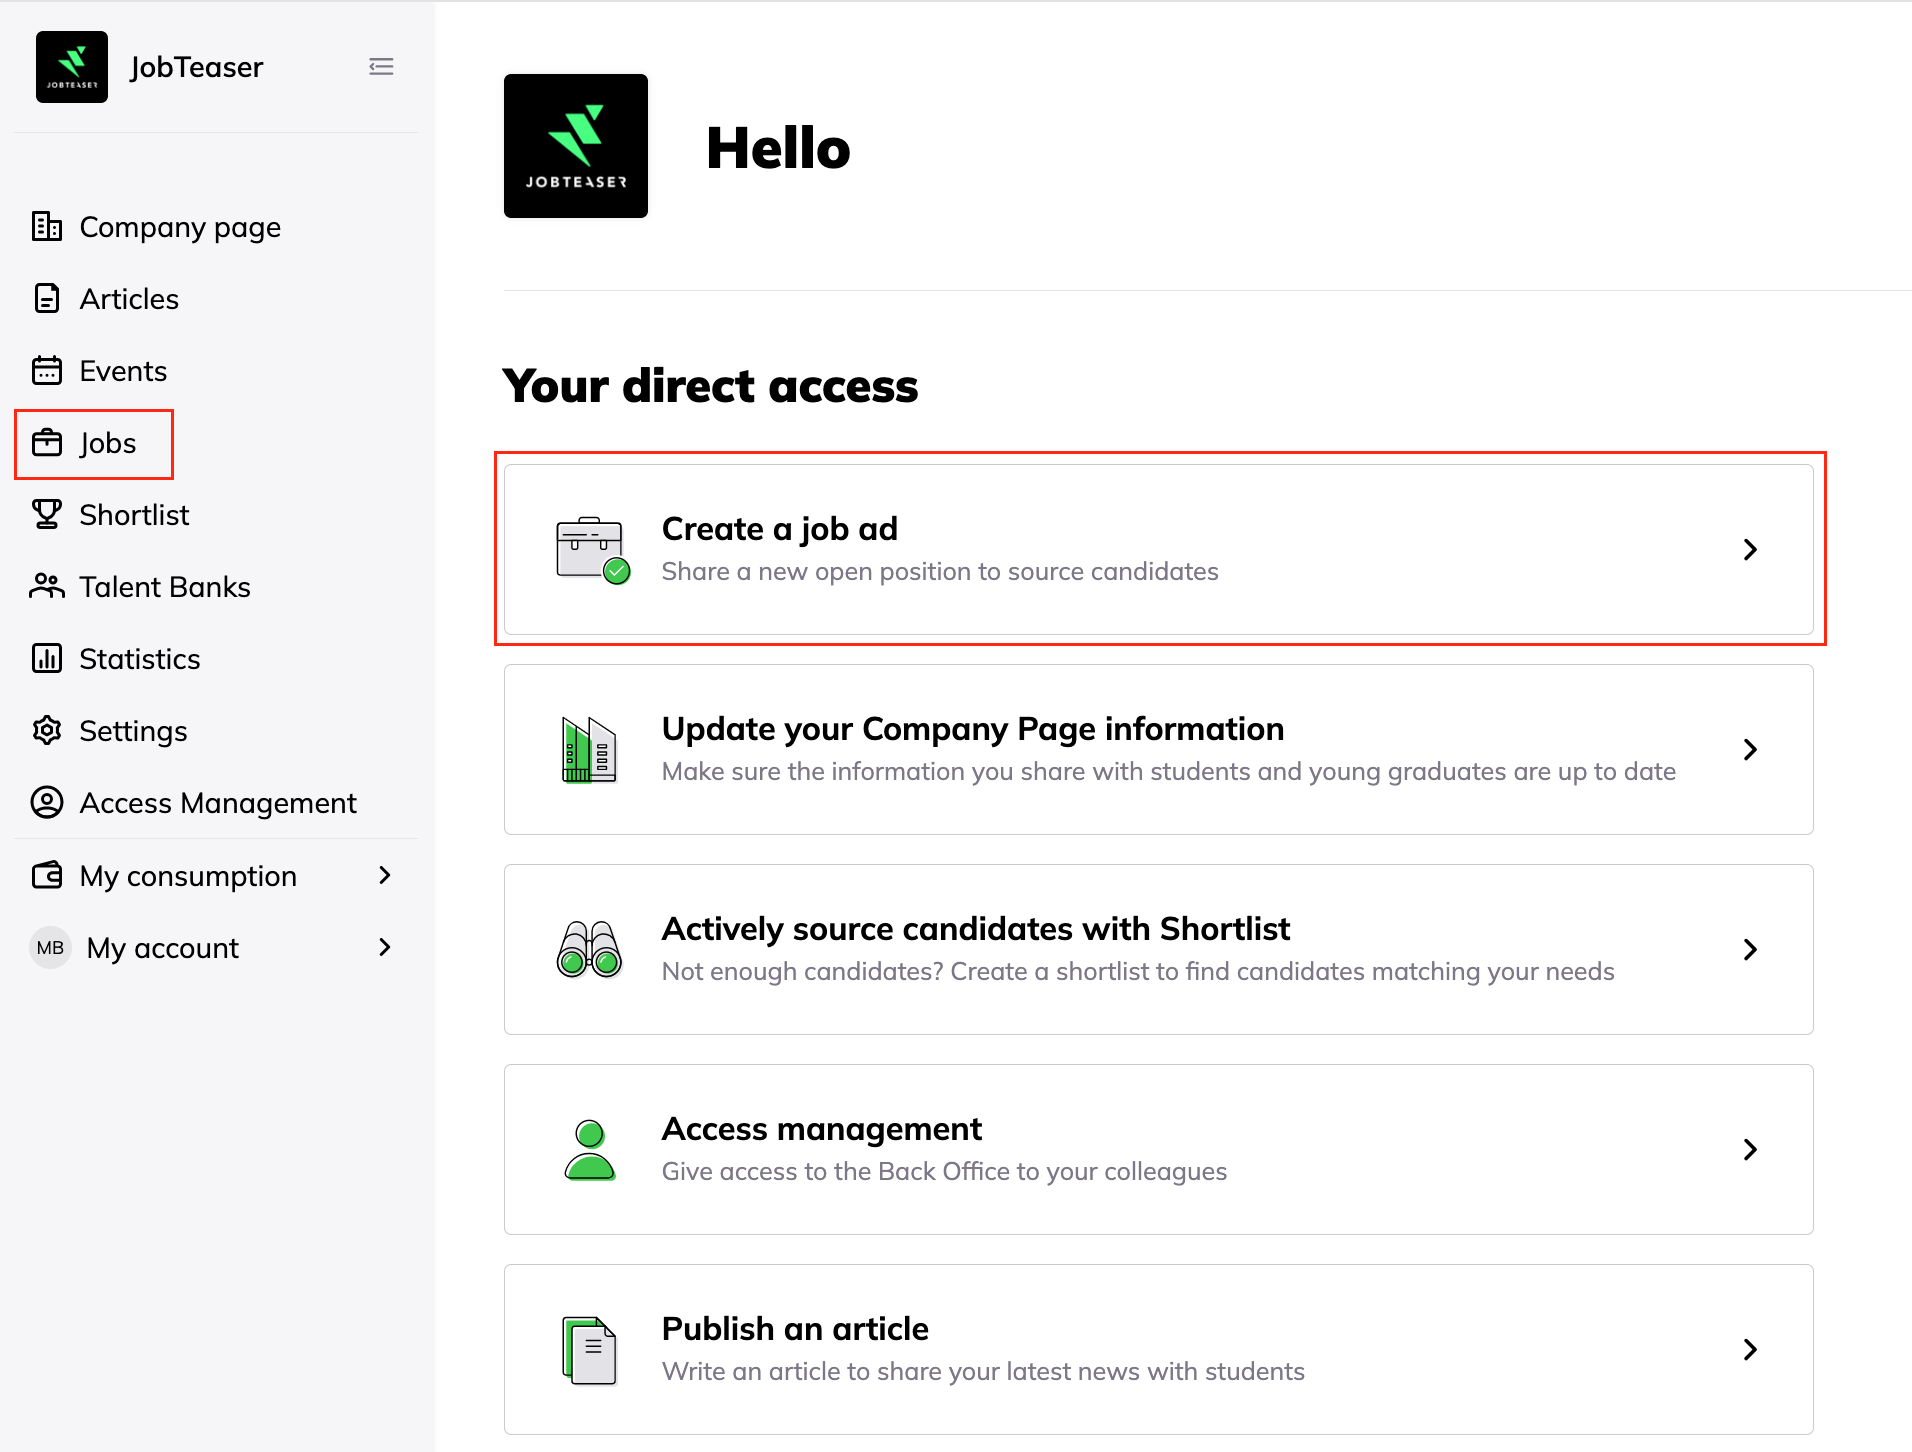Click chevron on Create a job ad card
This screenshot has width=1912, height=1452.
tap(1750, 550)
